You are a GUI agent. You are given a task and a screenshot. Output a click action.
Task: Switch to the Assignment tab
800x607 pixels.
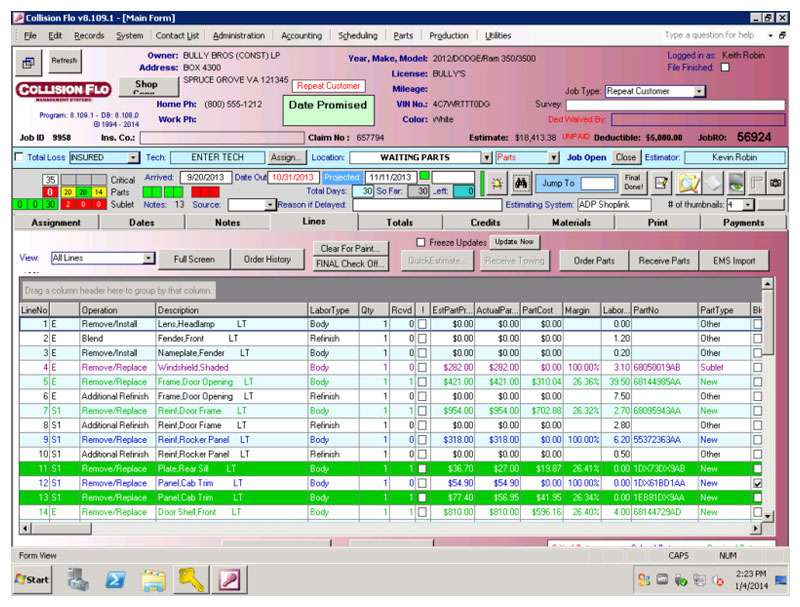tap(56, 222)
